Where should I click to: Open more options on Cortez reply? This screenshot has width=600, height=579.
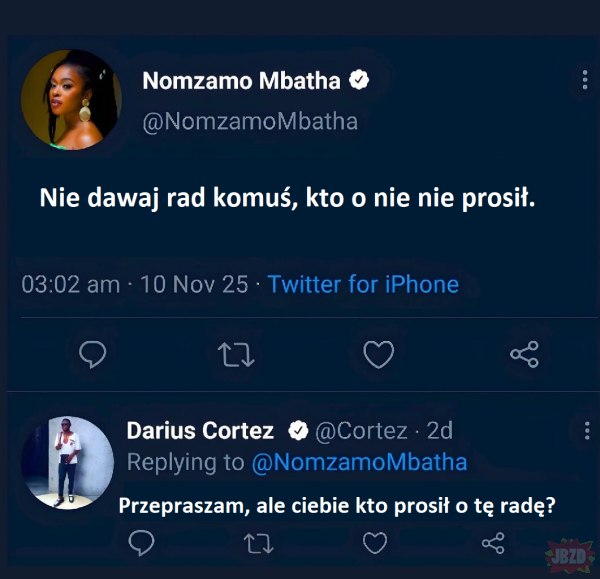click(x=586, y=431)
